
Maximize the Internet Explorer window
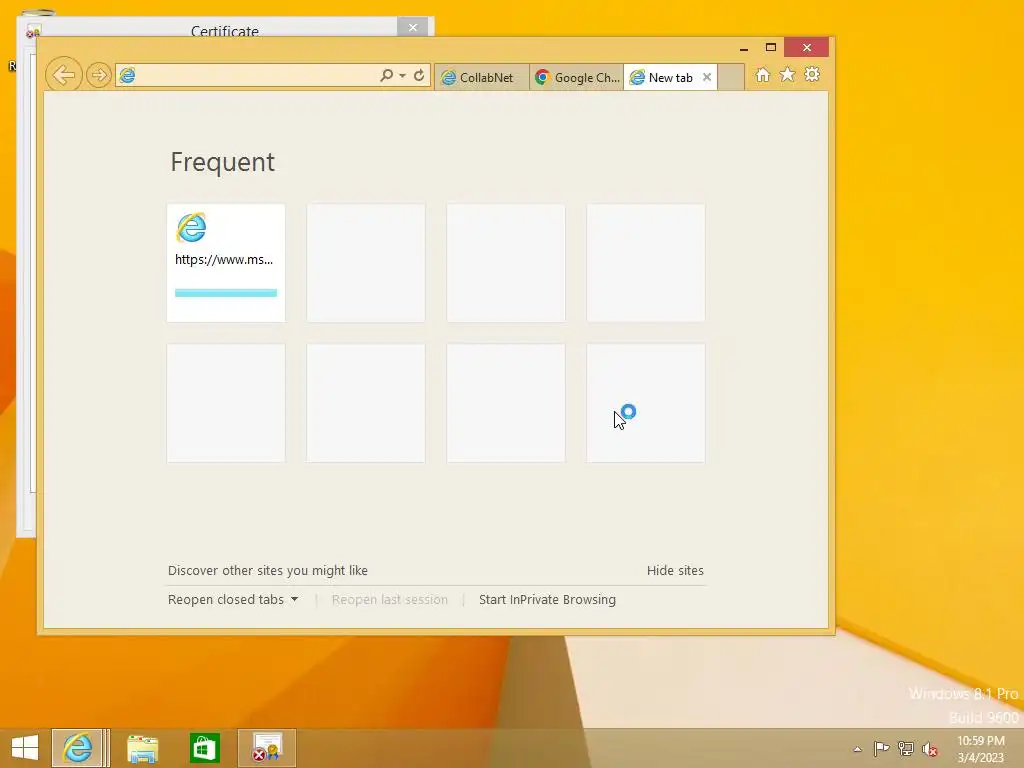tap(771, 48)
